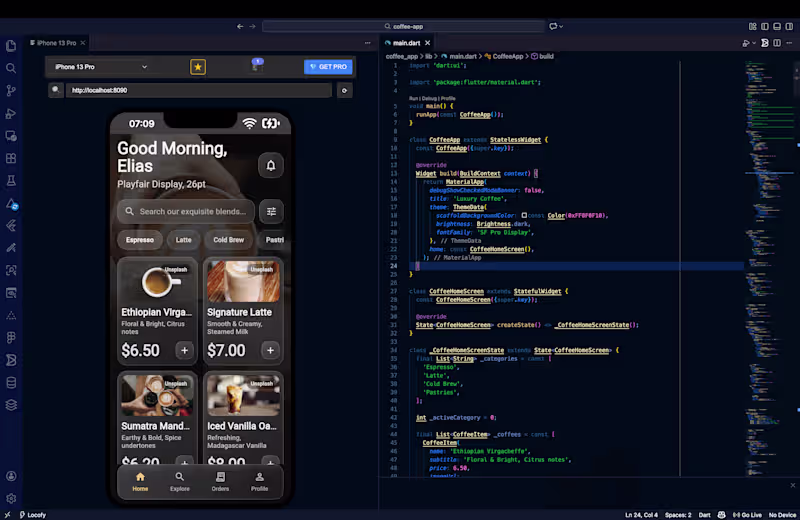Open Signature Latte product image
The height and width of the screenshot is (520, 800).
(243, 282)
